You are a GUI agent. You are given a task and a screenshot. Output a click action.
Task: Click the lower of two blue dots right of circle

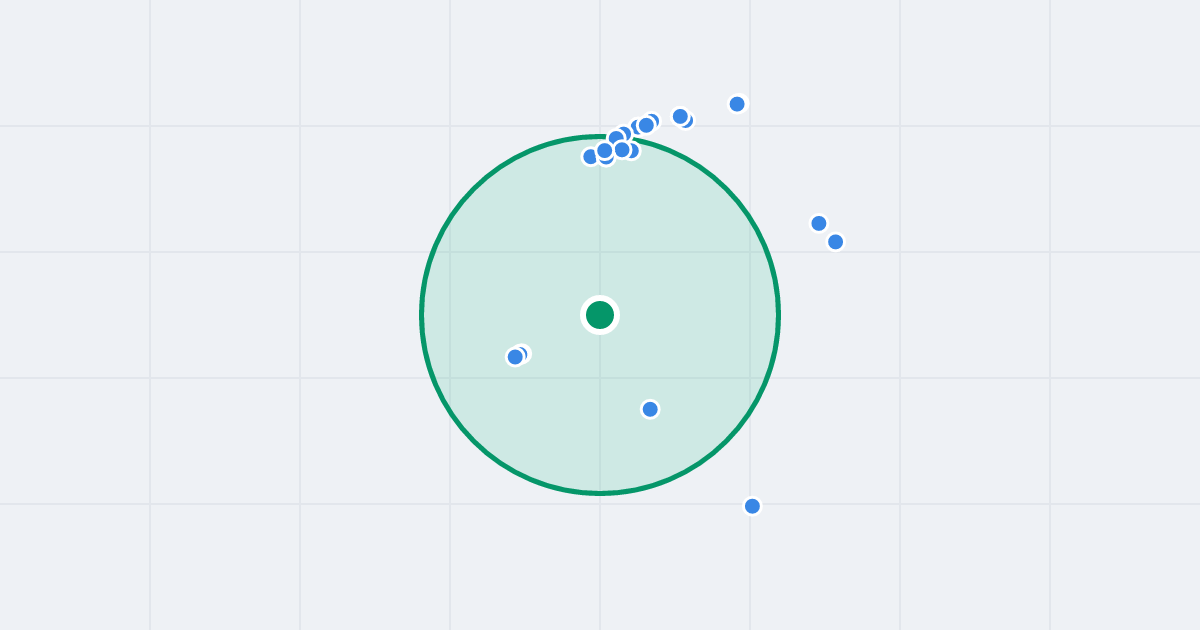tap(835, 242)
